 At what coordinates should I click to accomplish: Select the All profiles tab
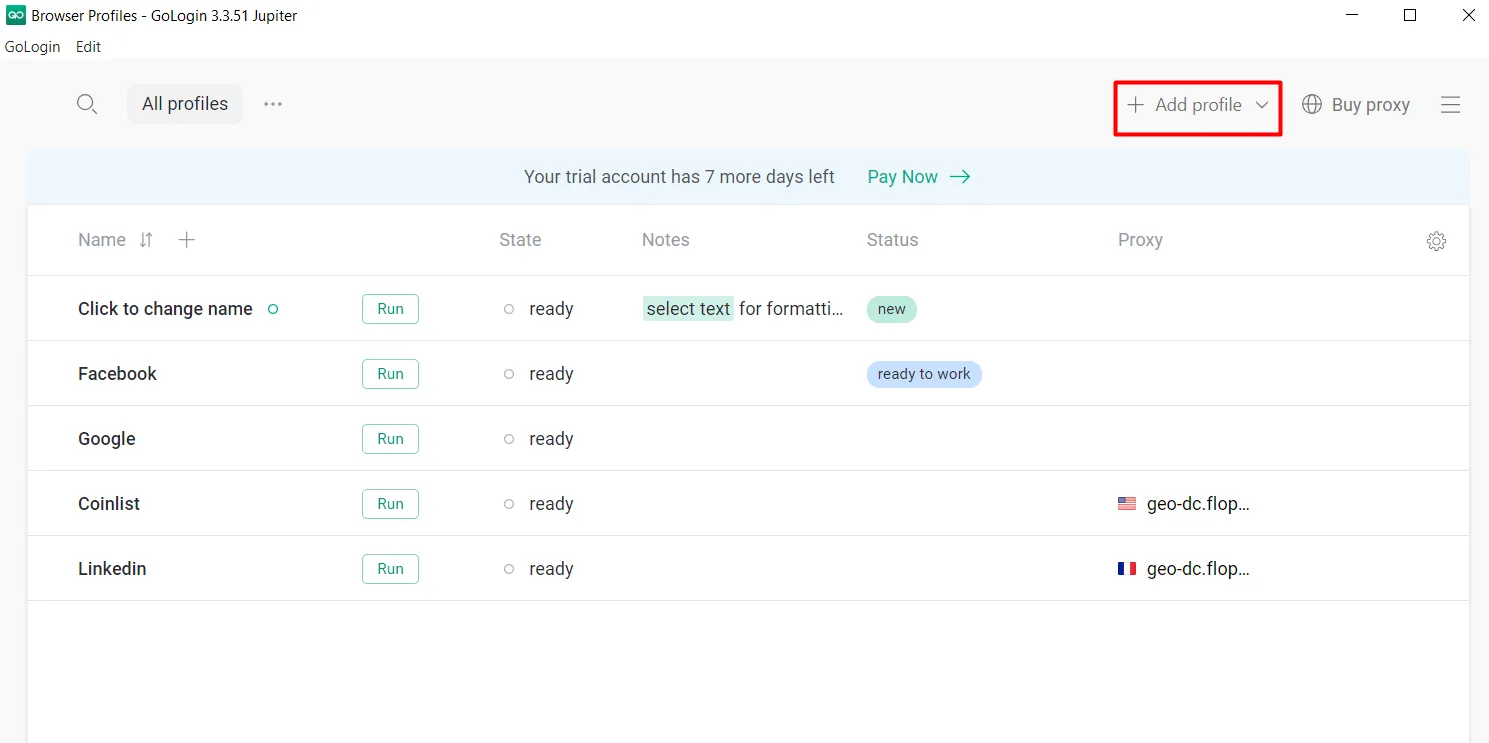185,104
